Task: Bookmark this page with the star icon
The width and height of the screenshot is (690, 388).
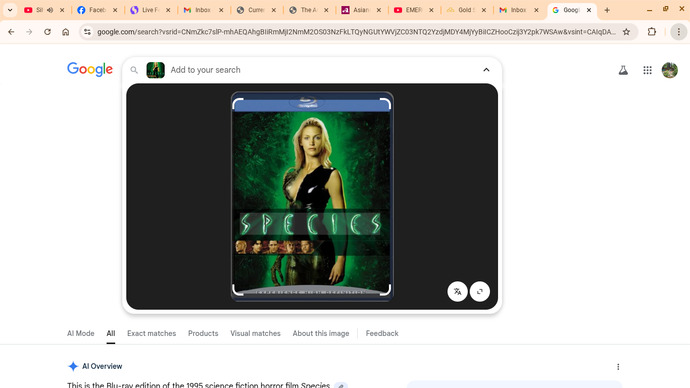Action: [x=626, y=32]
